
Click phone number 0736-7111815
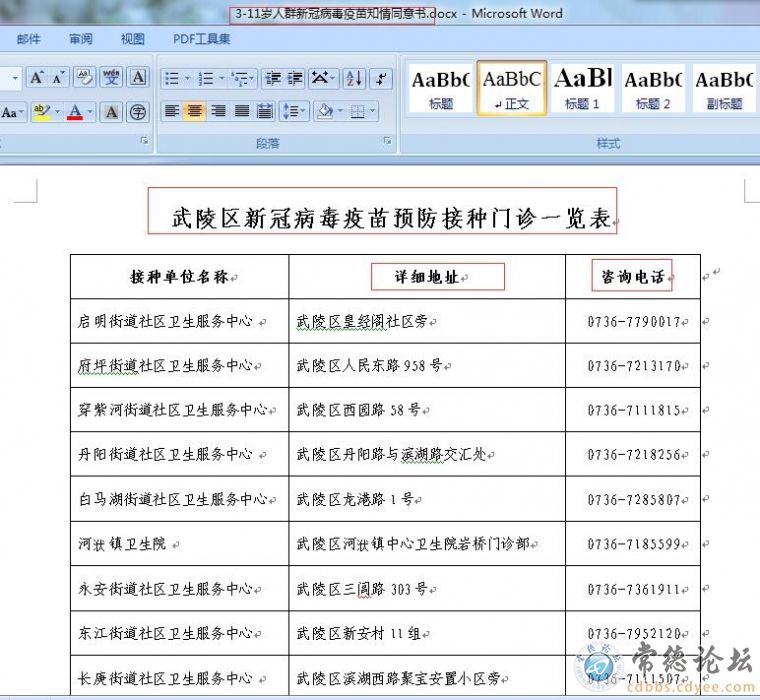[x=634, y=410]
